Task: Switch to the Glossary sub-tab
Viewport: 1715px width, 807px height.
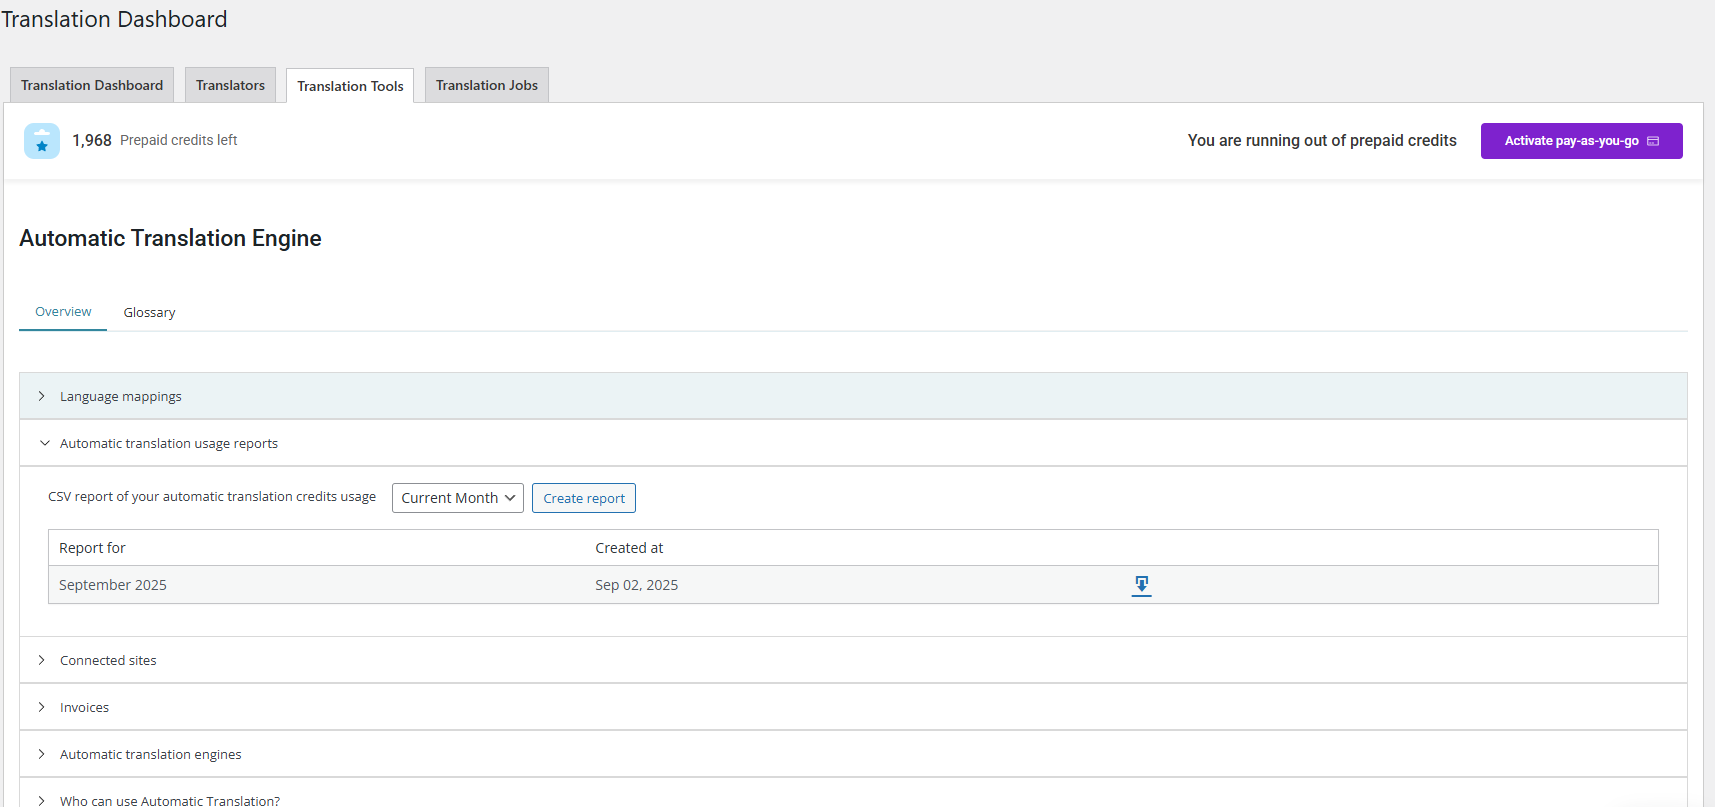Action: [x=149, y=312]
